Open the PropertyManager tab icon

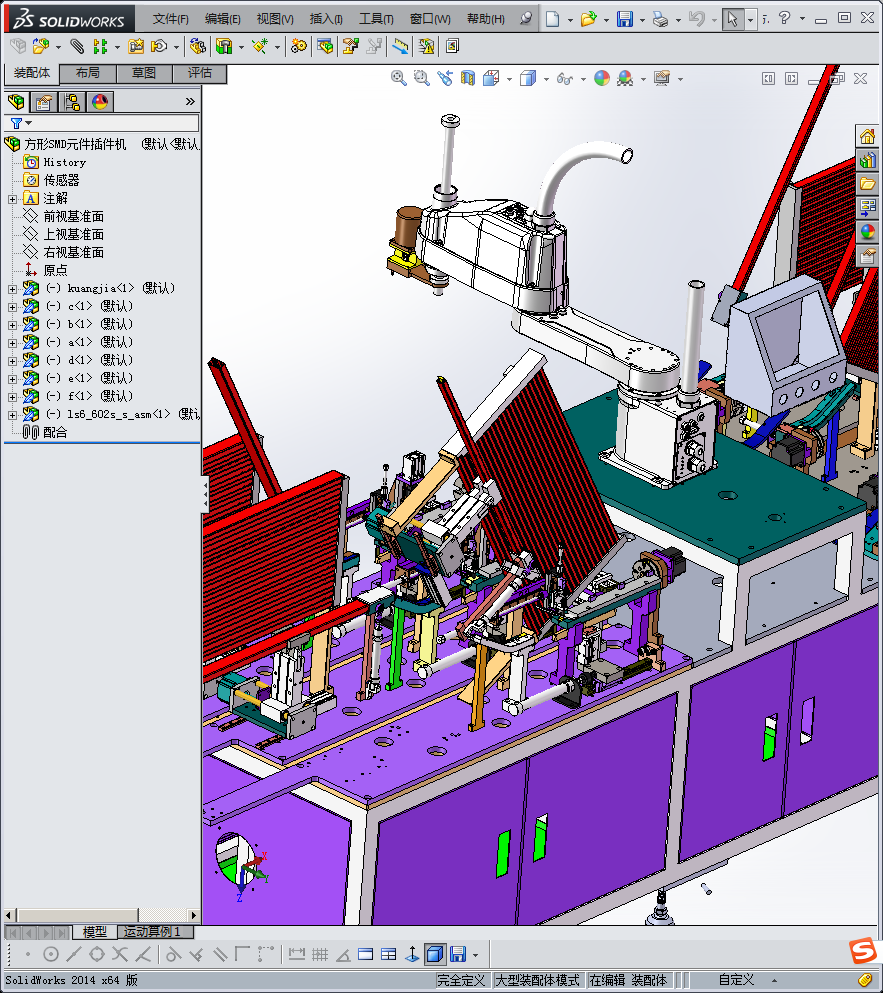[44, 101]
